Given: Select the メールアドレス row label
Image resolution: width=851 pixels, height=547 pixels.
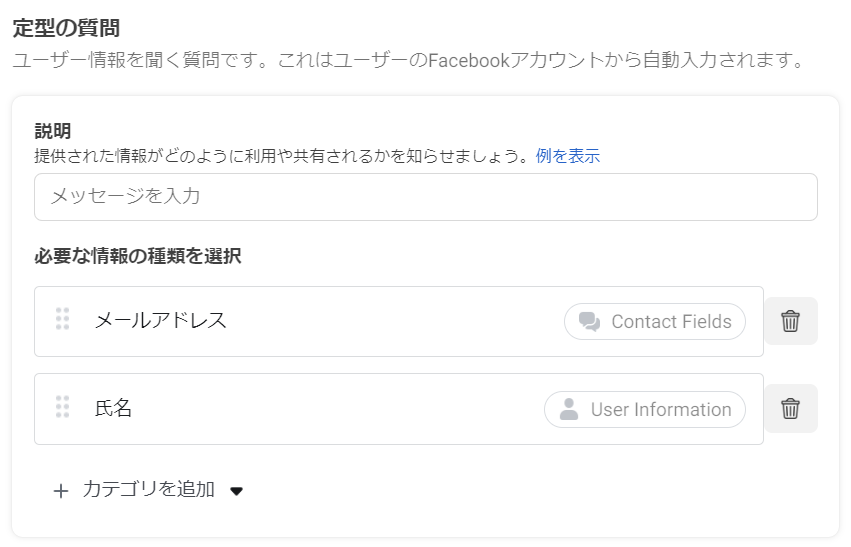Looking at the screenshot, I should coord(161,320).
